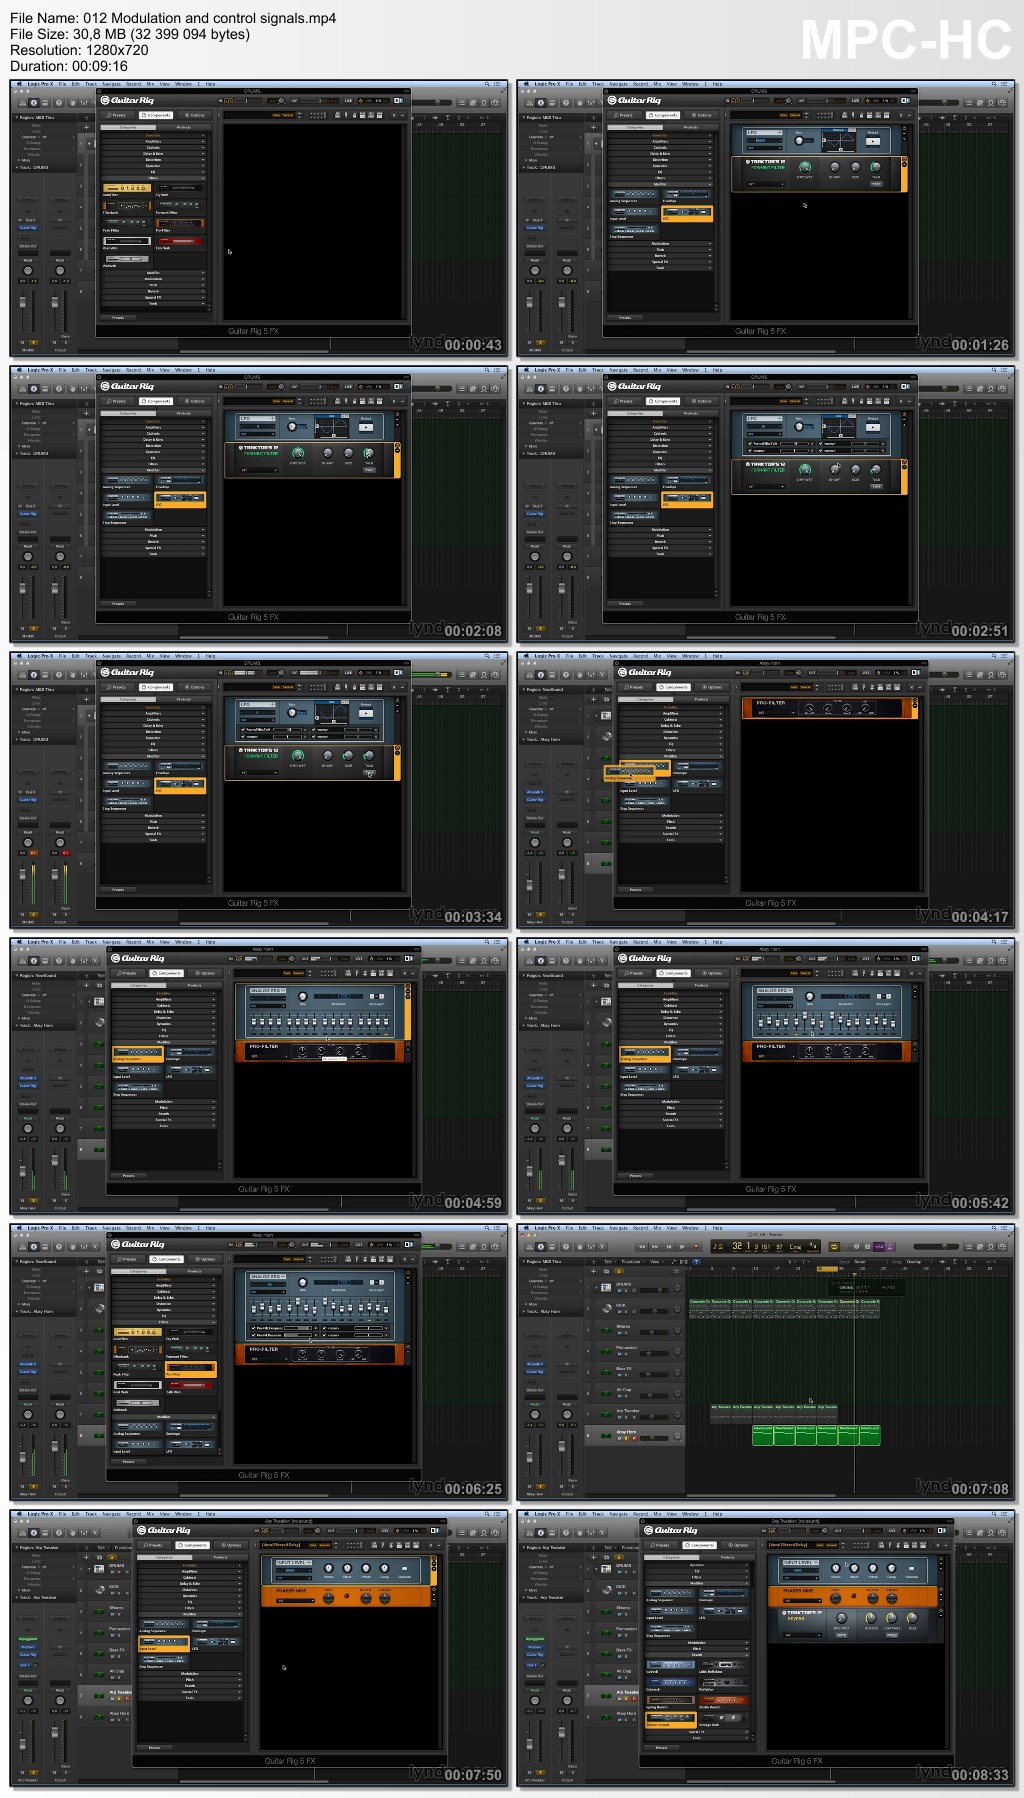This screenshot has height=1798, width=1024.
Task: Click the File Name header text line
Action: 173,18
